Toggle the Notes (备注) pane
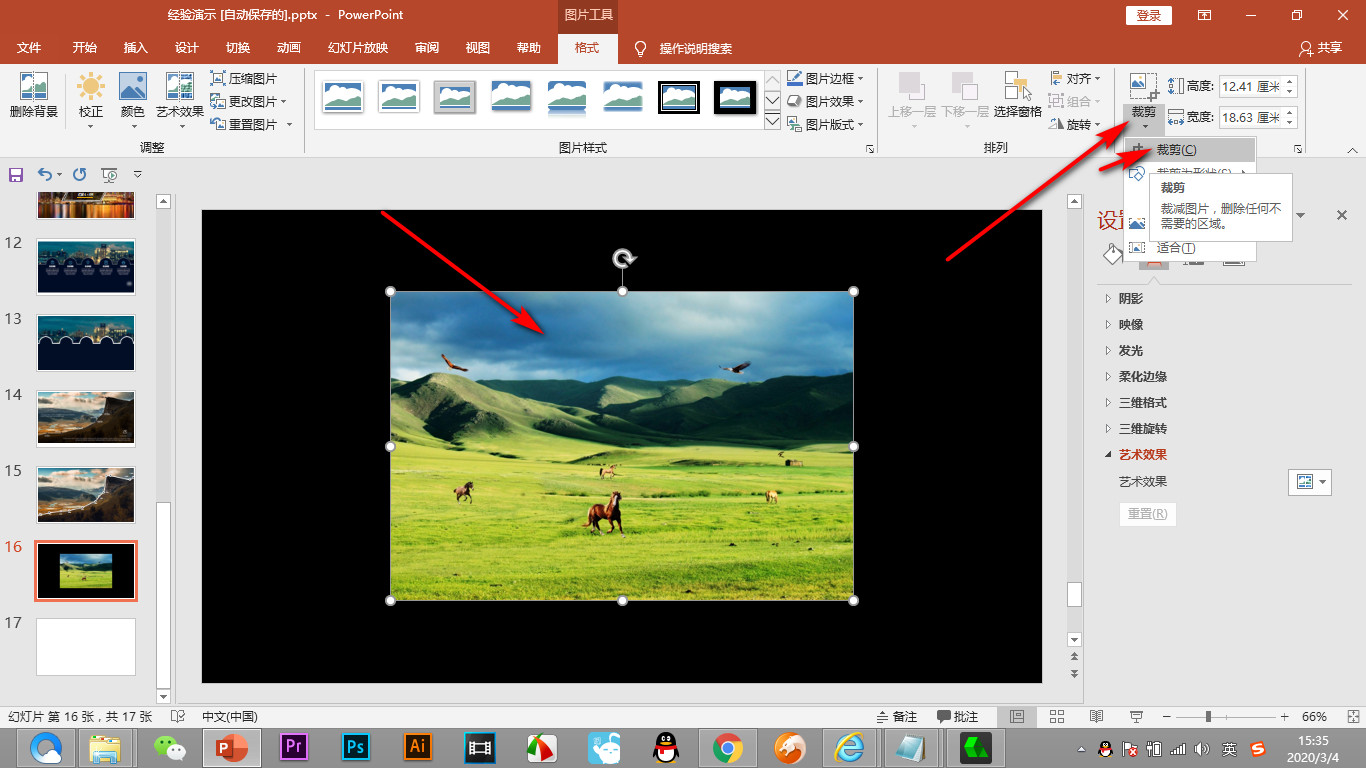 click(897, 717)
